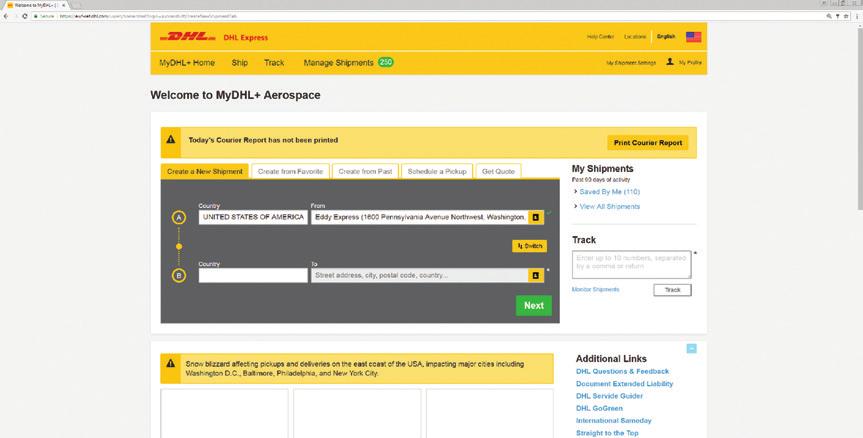Switch to Create from Favorite tab
Viewport: 863px width, 438px height.
(x=291, y=172)
